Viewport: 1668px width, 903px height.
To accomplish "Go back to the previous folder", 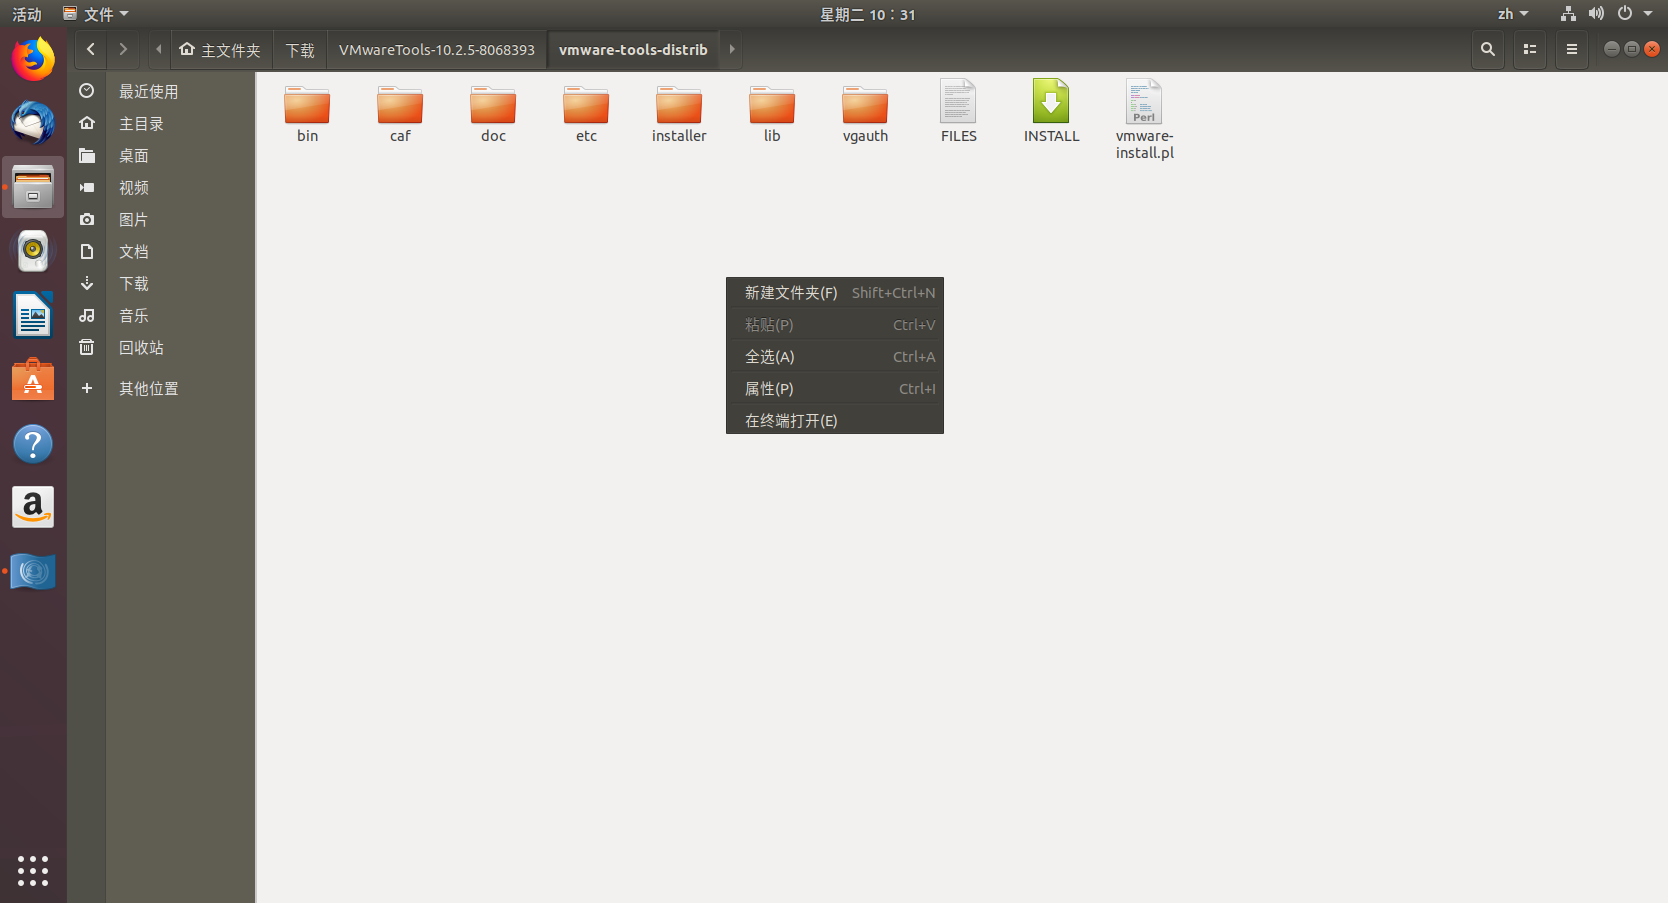I will 91,49.
